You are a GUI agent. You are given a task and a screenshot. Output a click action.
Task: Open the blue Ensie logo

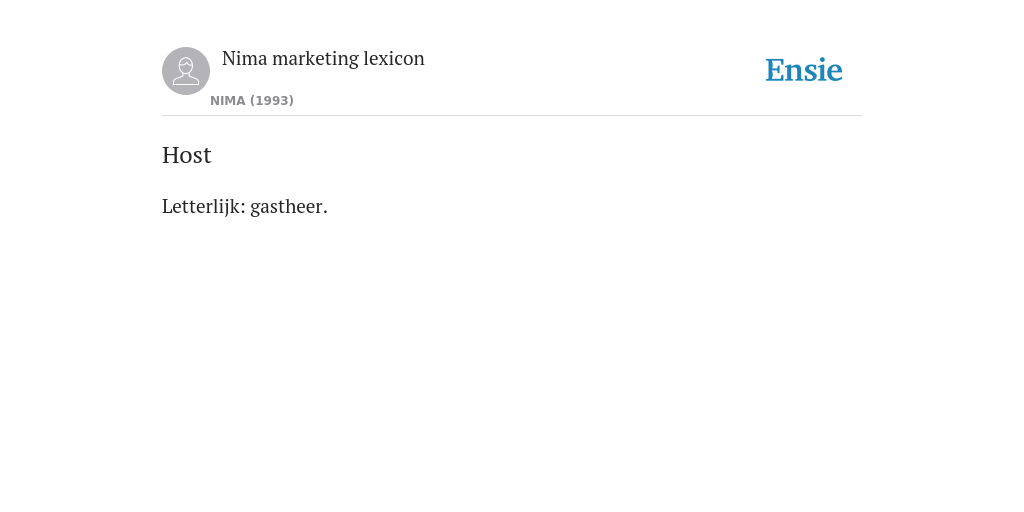(804, 71)
